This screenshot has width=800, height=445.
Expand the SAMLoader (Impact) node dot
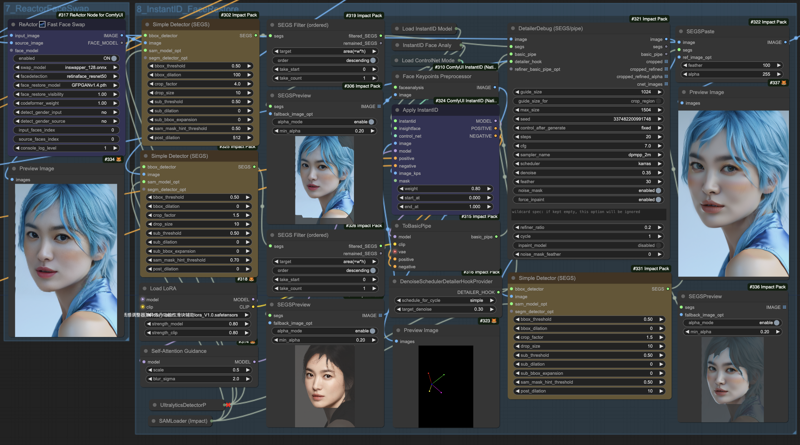click(153, 421)
